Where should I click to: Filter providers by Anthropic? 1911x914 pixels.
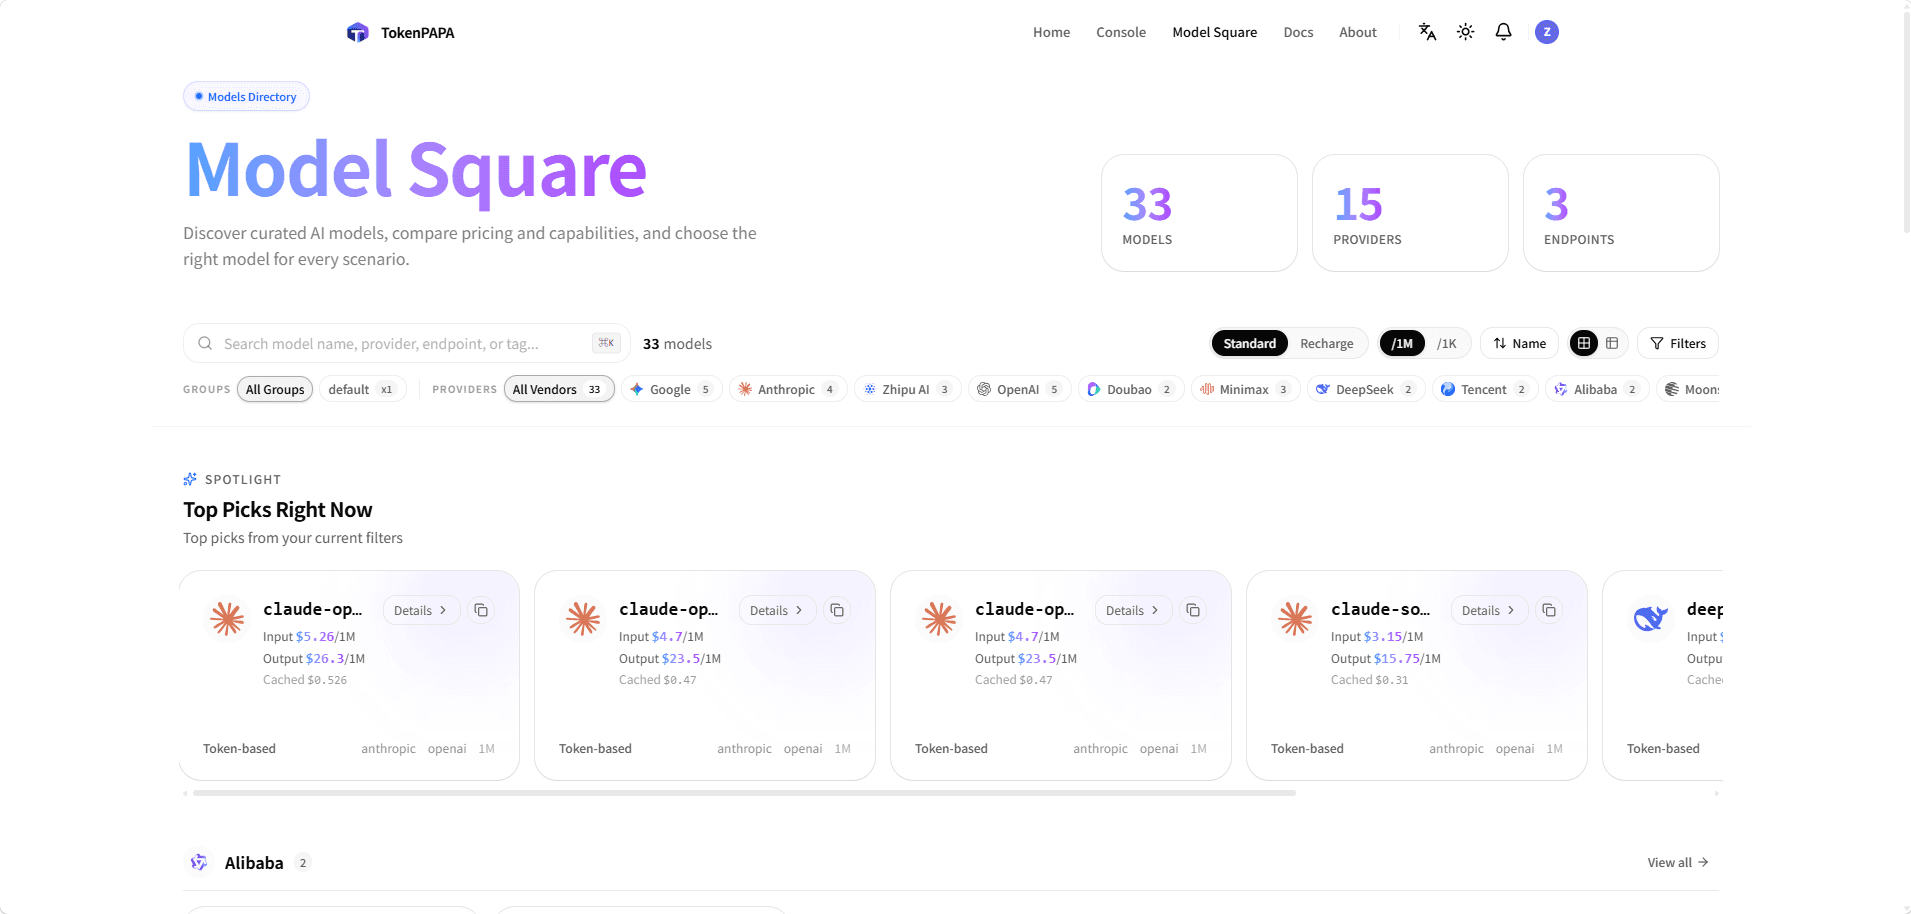[x=788, y=389]
